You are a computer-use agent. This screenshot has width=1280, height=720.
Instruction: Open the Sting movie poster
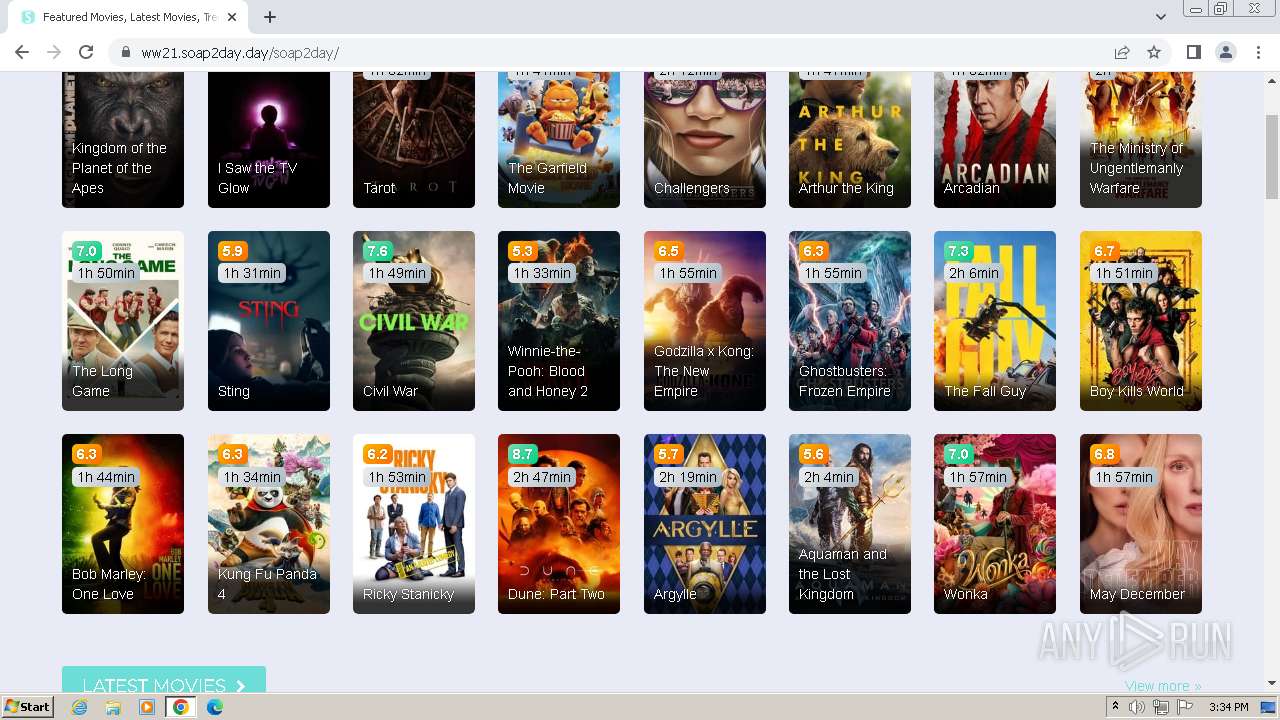pyautogui.click(x=269, y=321)
